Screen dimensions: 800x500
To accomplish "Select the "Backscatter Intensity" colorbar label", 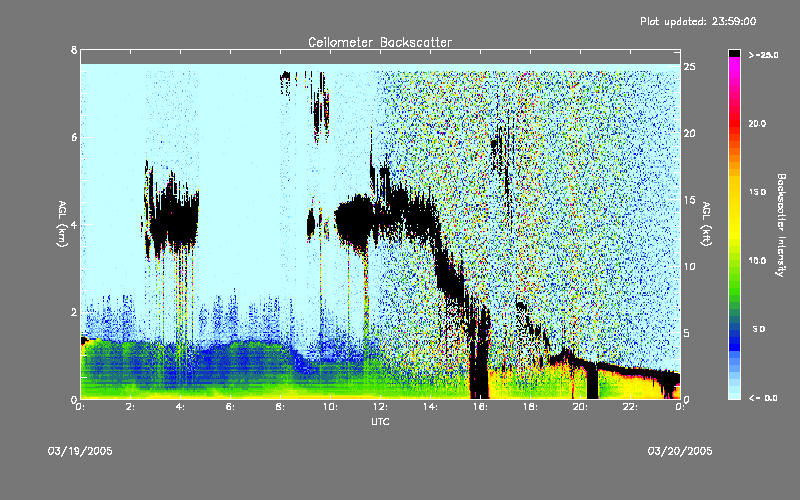I will point(781,225).
